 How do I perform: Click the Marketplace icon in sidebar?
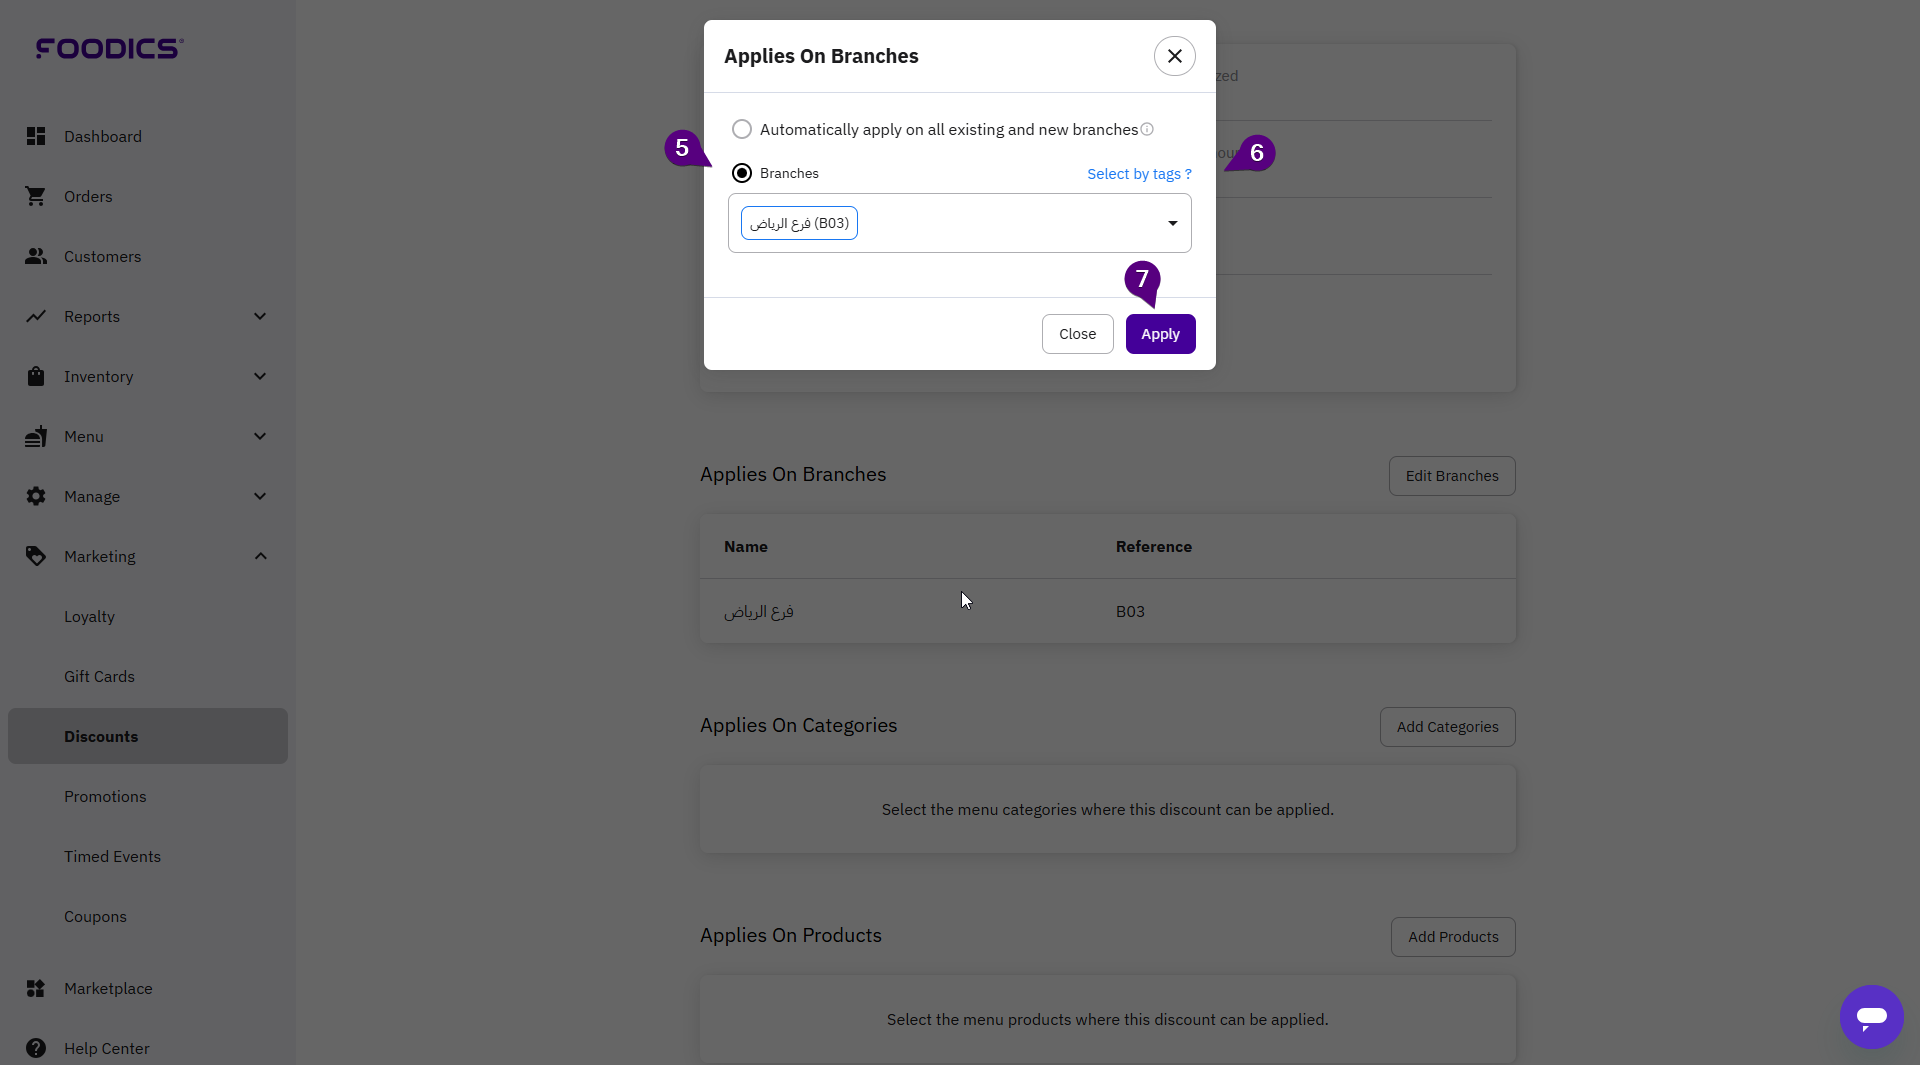point(36,988)
